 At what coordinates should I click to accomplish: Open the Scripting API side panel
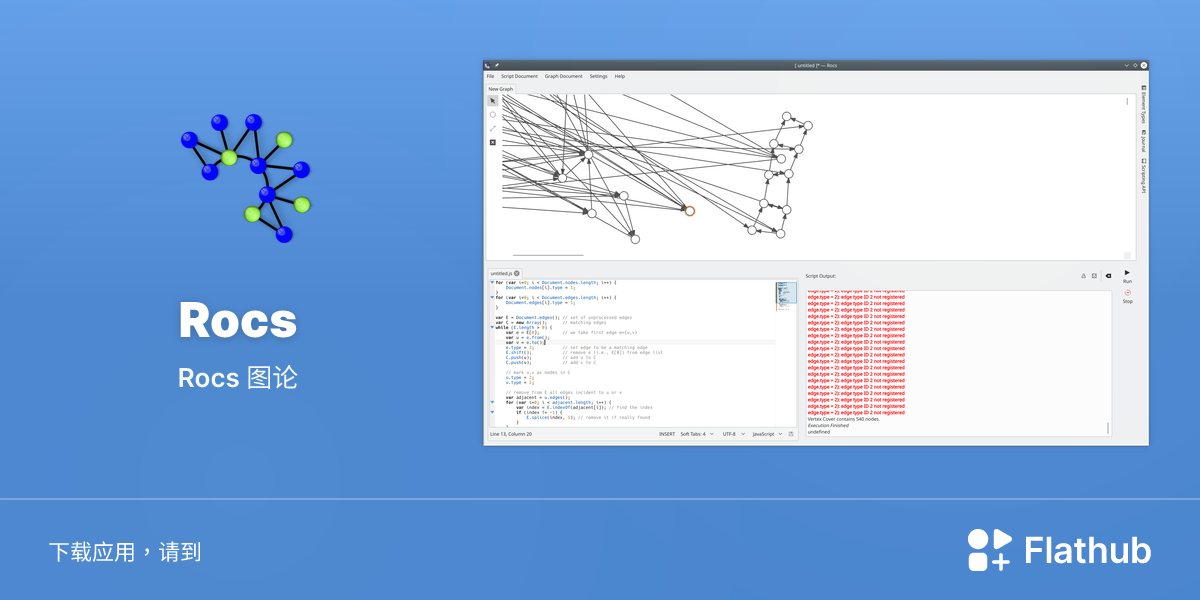coord(1143,176)
